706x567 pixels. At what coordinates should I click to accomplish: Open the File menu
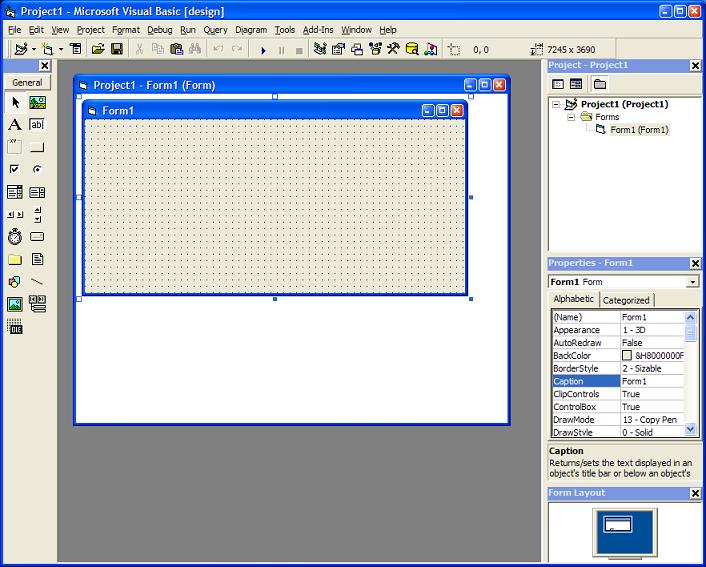pos(14,30)
